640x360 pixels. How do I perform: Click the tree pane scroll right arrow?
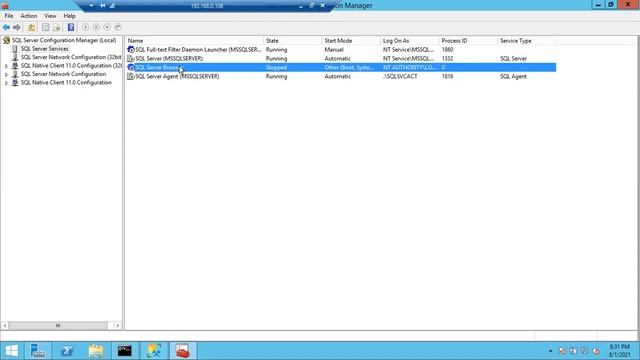pyautogui.click(x=118, y=326)
